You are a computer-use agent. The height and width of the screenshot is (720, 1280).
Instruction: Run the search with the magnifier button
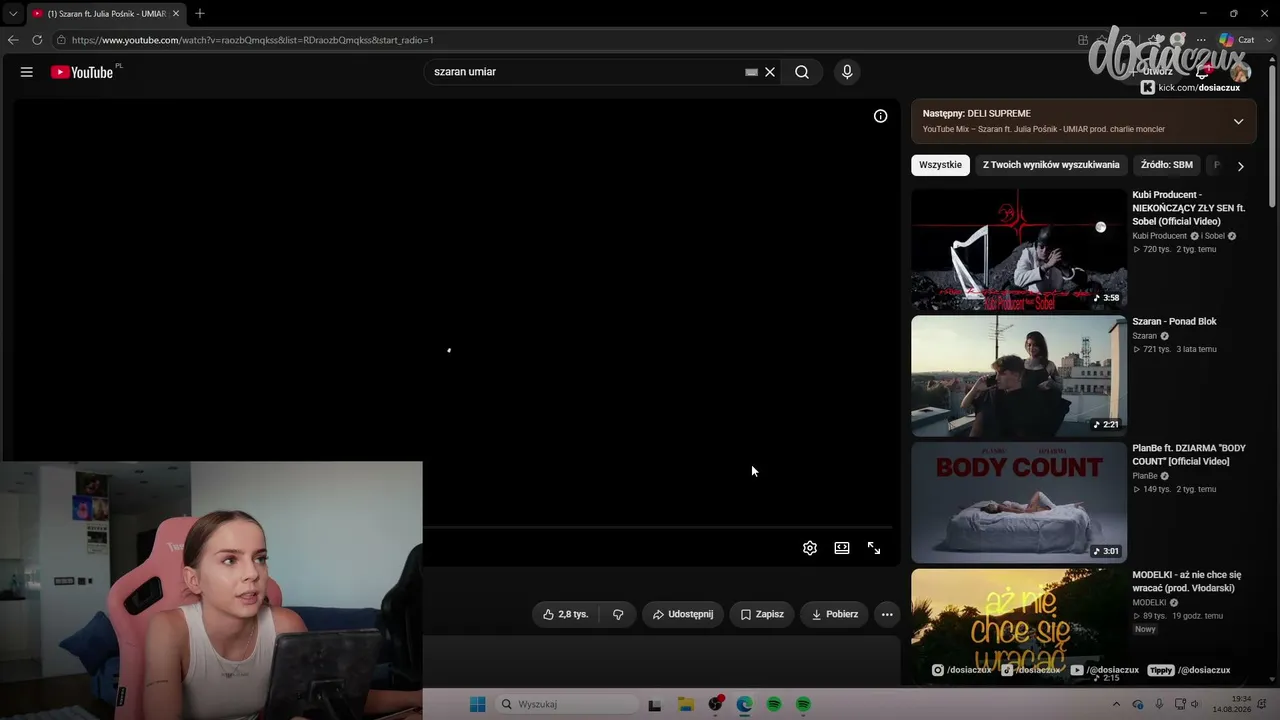802,72
